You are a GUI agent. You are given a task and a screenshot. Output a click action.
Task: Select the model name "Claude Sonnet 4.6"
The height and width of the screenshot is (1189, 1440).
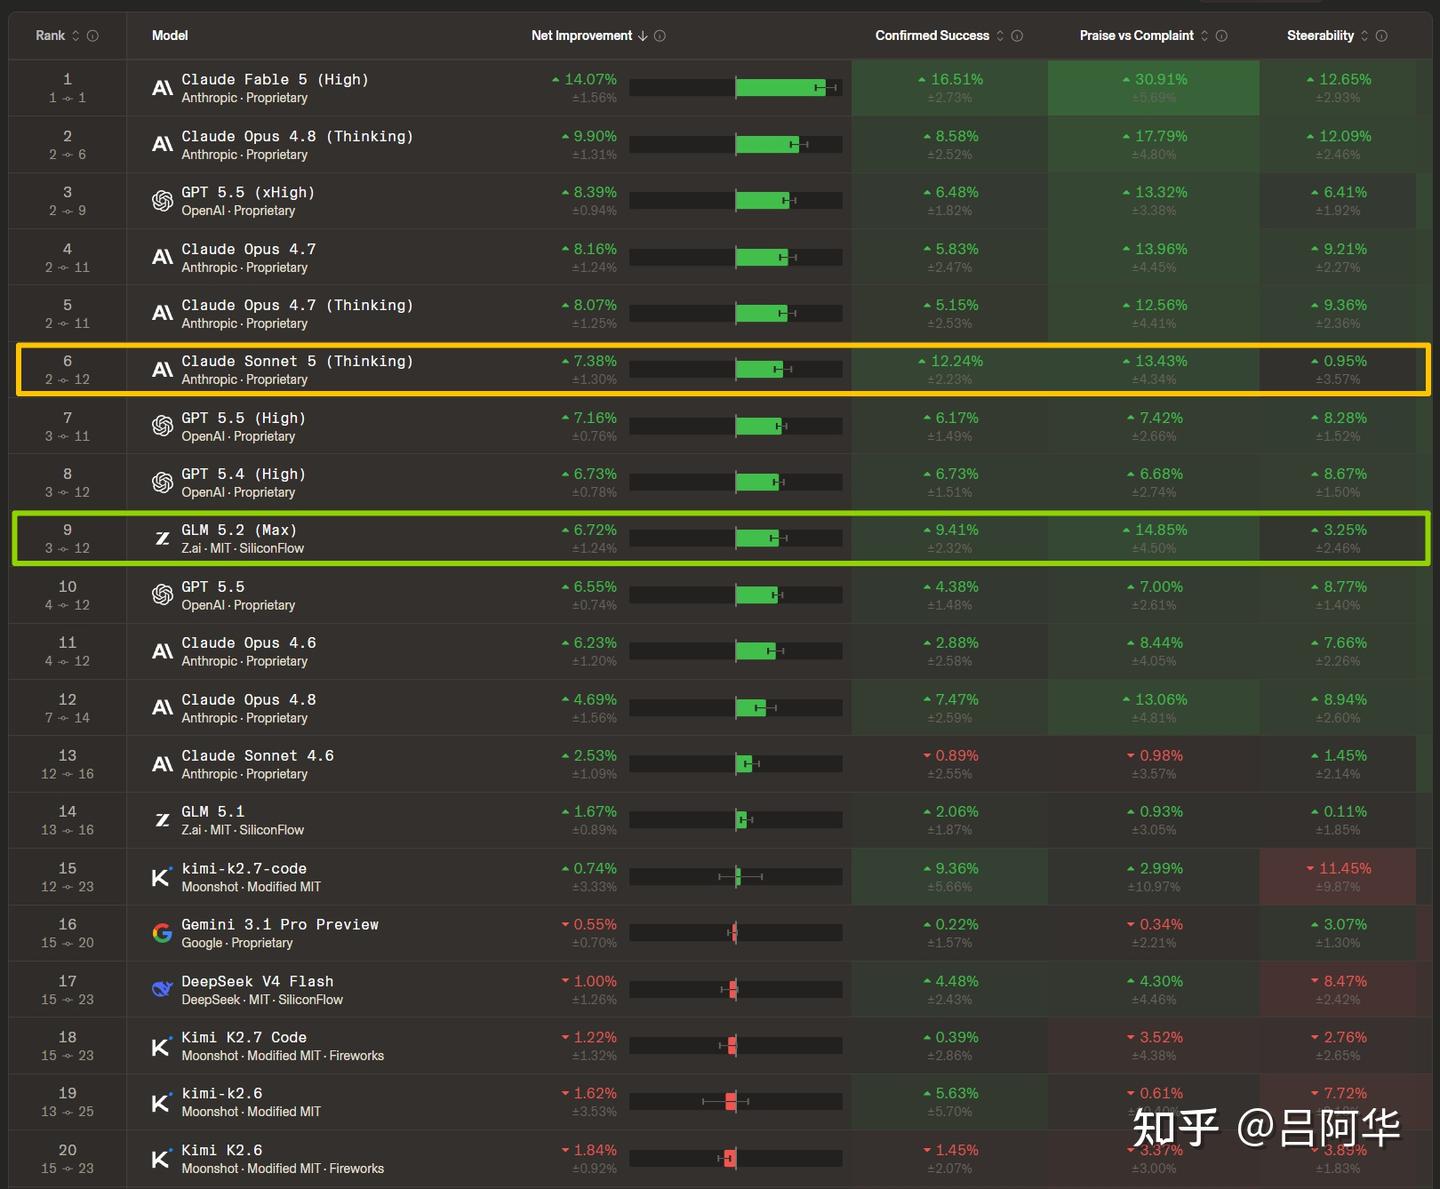[x=257, y=756]
